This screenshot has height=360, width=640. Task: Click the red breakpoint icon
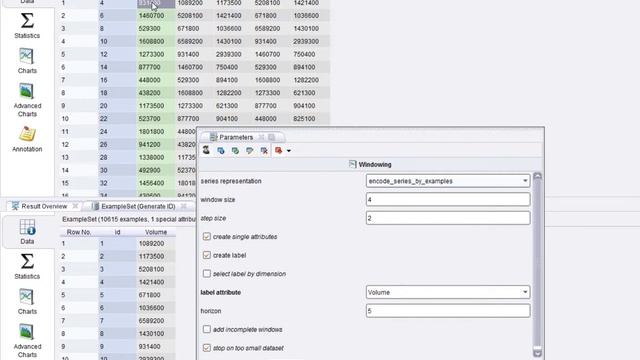click(278, 151)
